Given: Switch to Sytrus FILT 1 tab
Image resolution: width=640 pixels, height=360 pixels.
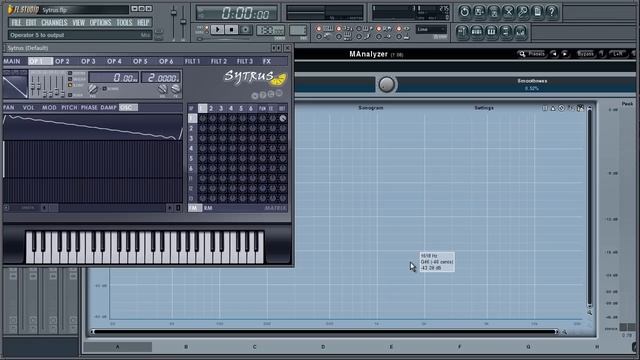Looking at the screenshot, I should [x=193, y=61].
